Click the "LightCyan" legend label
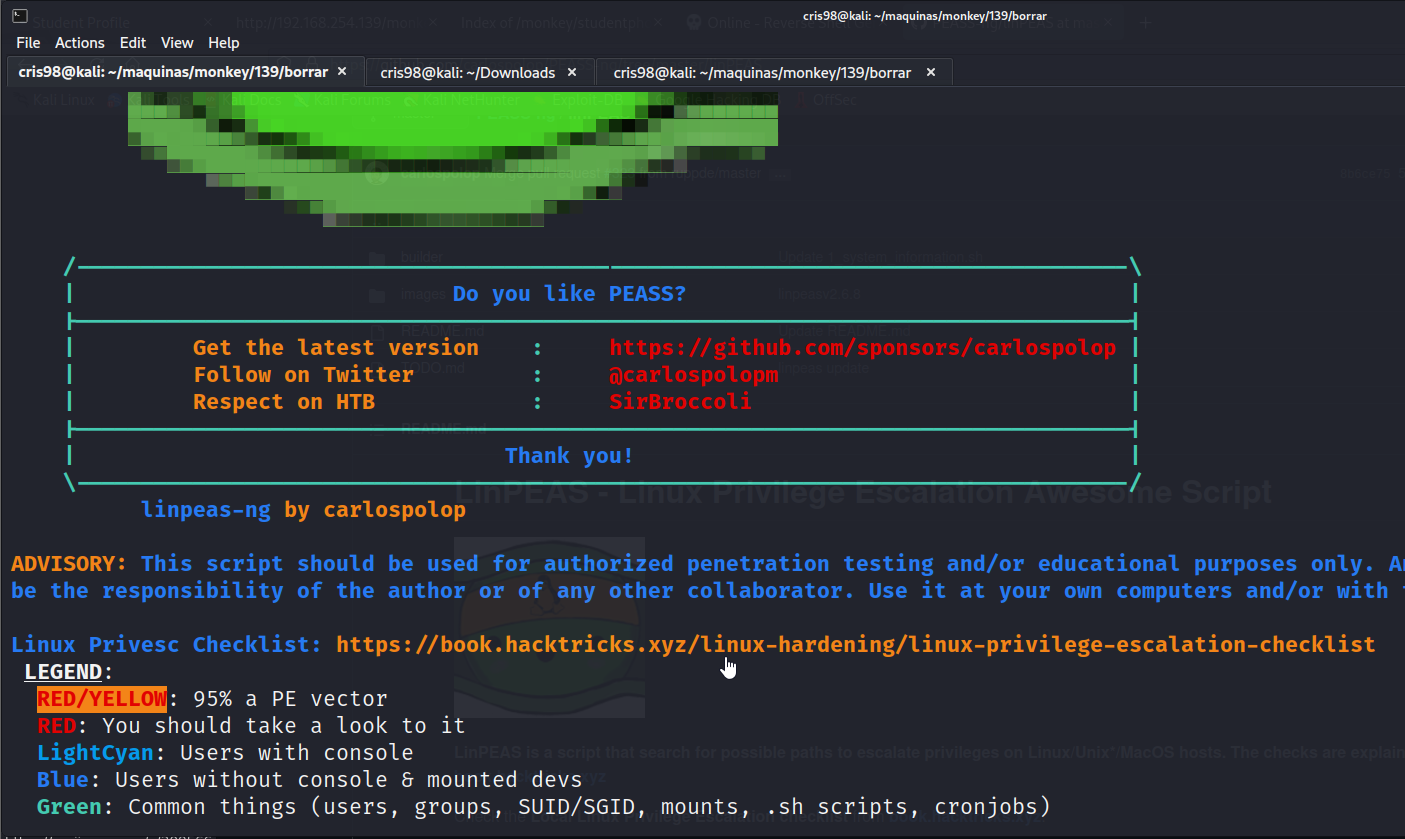Viewport: 1405px width, 839px height. 96,753
